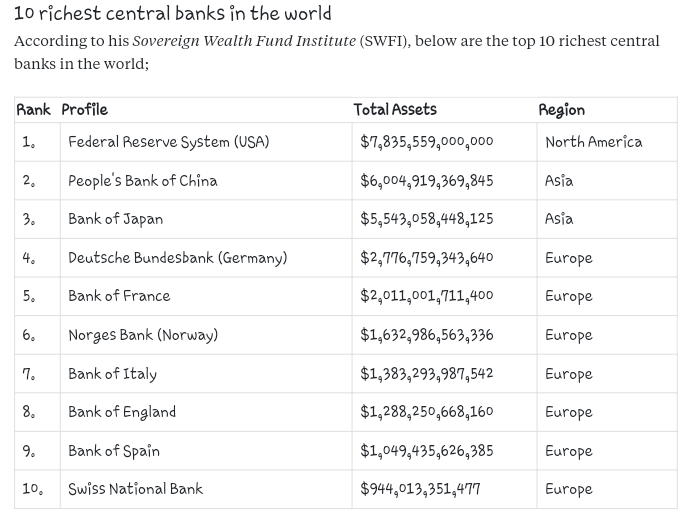Click the Rank column header
688x511 pixels.
(33, 110)
